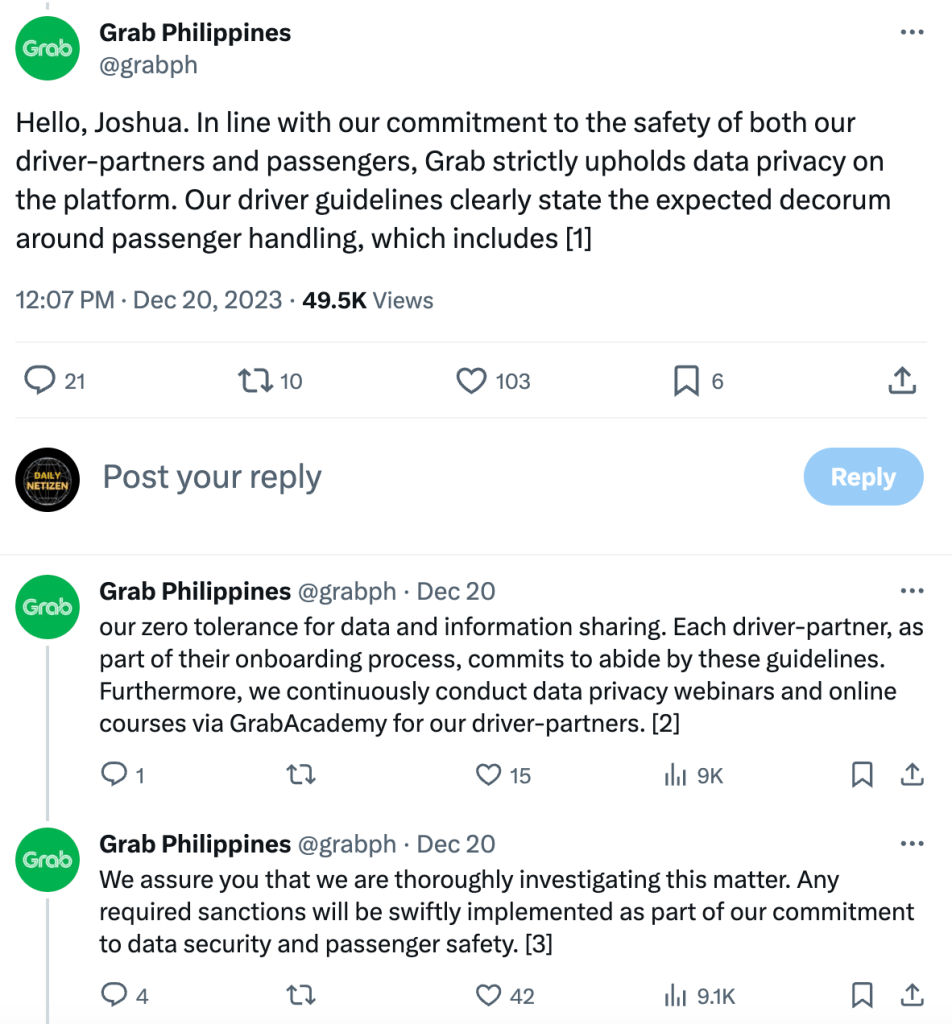Viewport: 952px width, 1024px height.
Task: Open the @grabph handle under main post
Action: click(x=148, y=65)
